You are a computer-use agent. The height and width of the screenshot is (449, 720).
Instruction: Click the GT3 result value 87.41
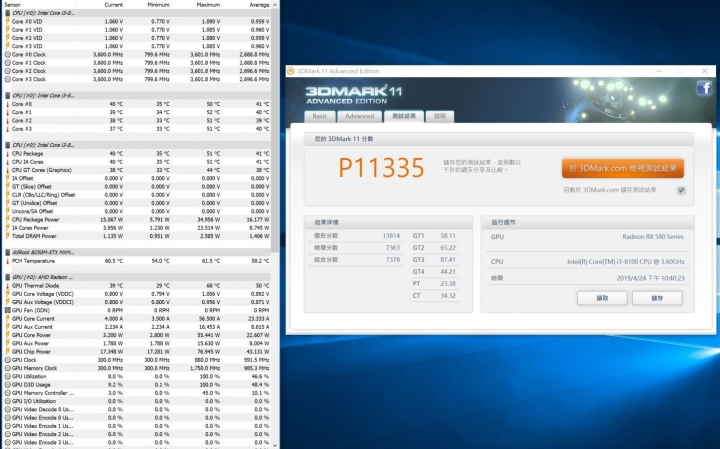(x=448, y=260)
